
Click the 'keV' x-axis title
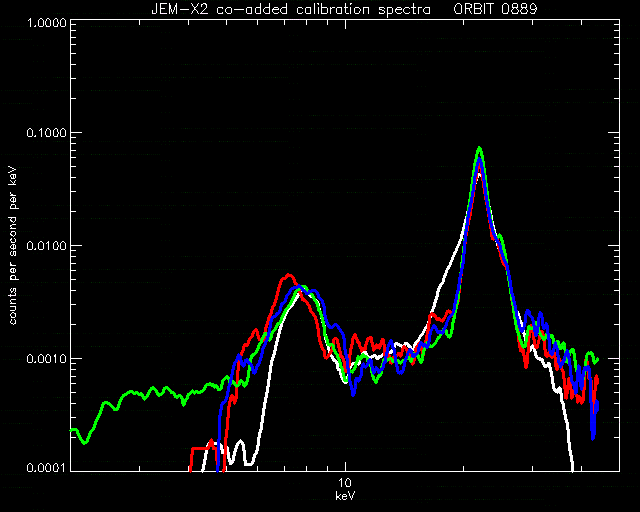click(x=345, y=496)
